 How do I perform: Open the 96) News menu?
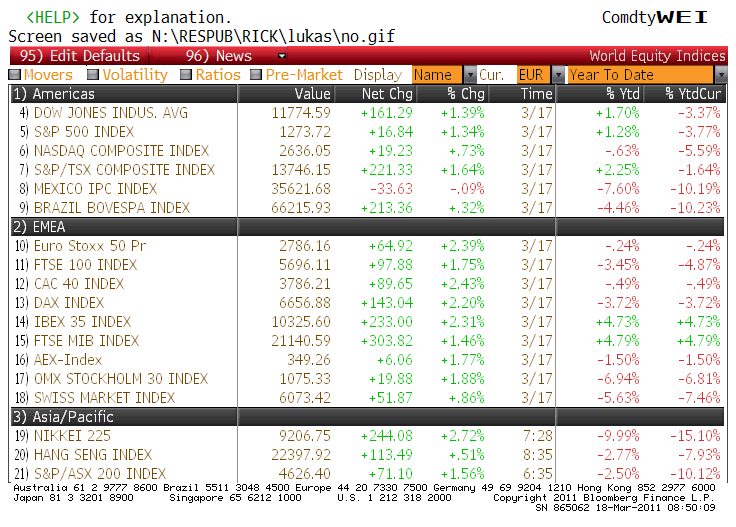click(220, 56)
